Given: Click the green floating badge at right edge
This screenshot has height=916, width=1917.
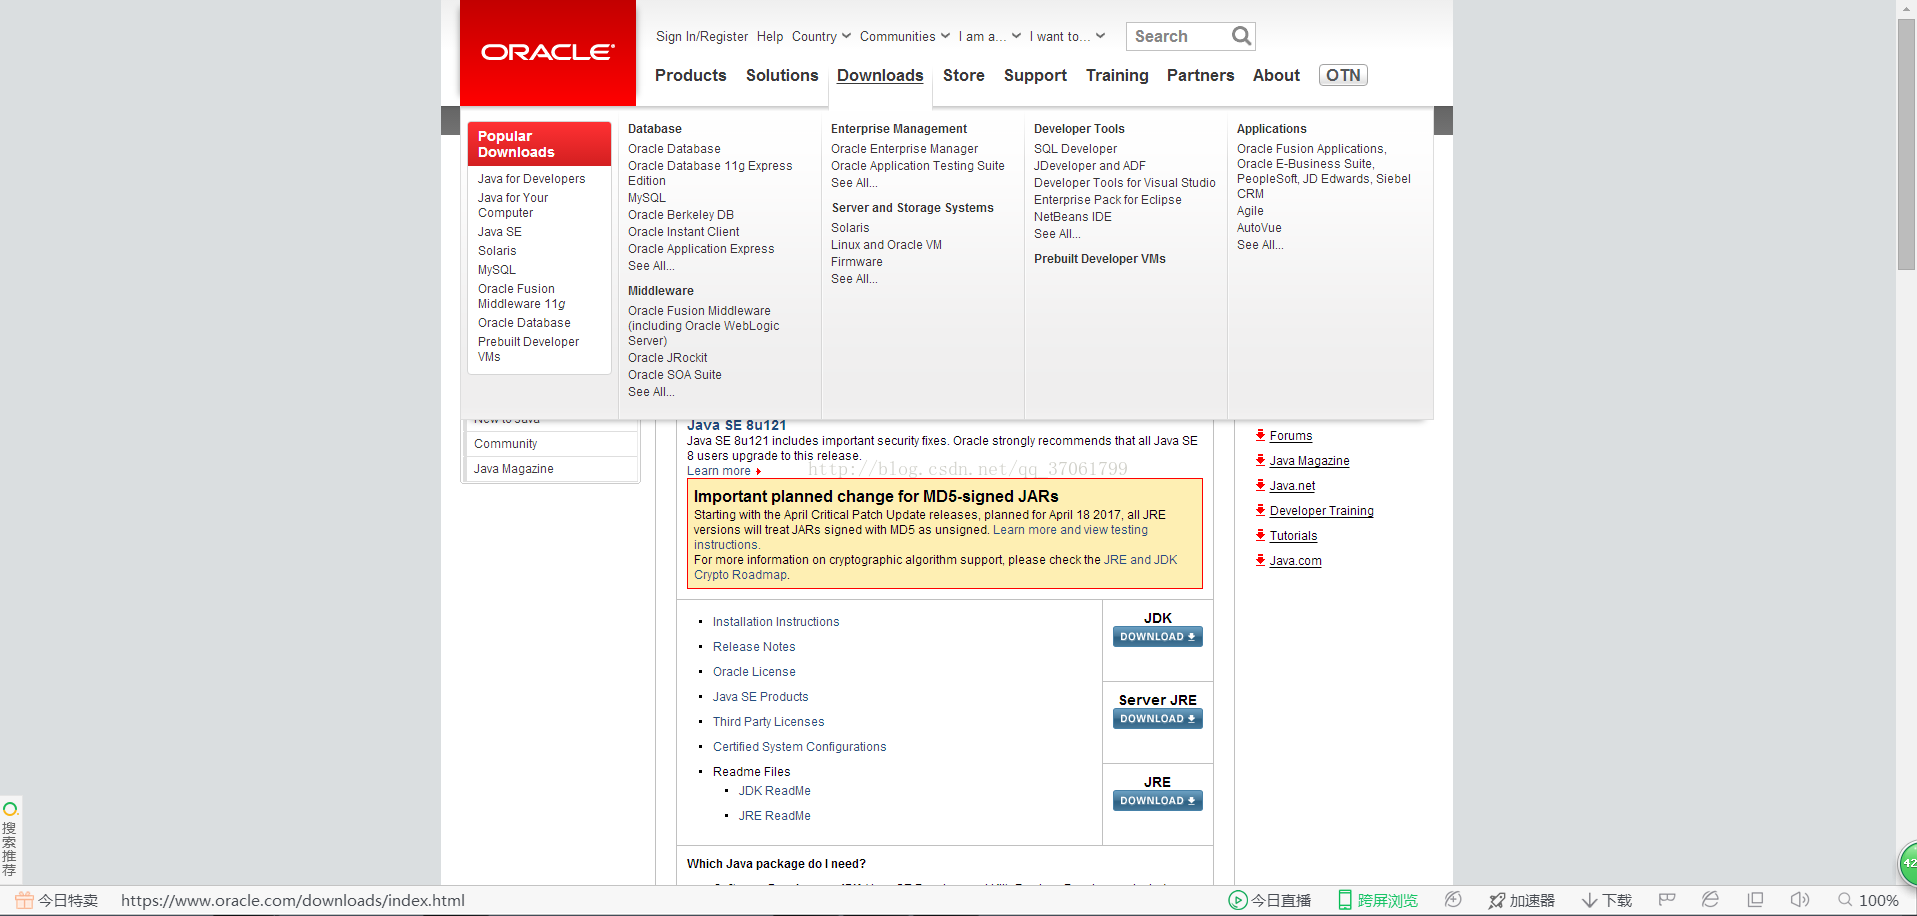Looking at the screenshot, I should pos(1908,862).
